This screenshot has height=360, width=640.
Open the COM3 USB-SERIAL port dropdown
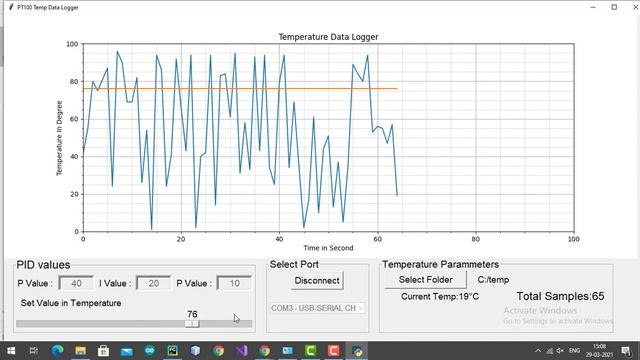[317, 308]
